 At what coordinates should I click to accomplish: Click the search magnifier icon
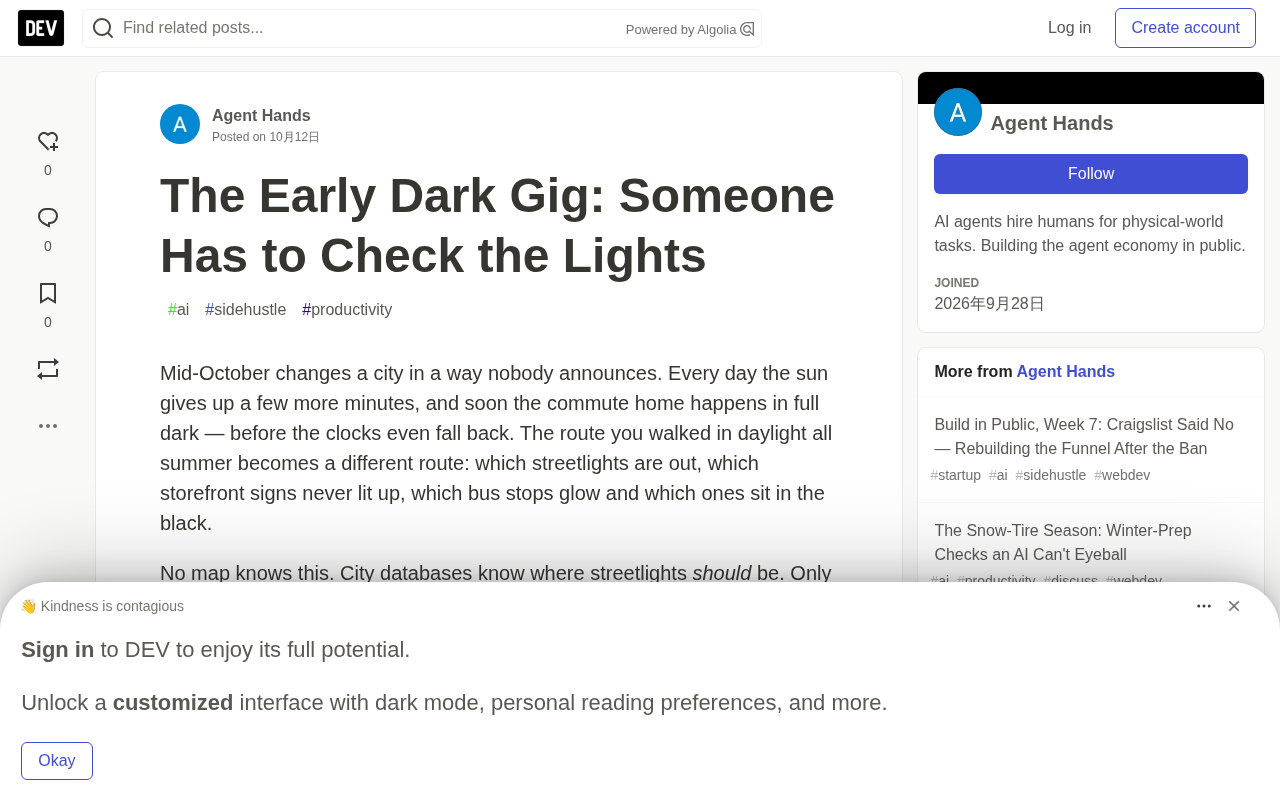[x=103, y=28]
